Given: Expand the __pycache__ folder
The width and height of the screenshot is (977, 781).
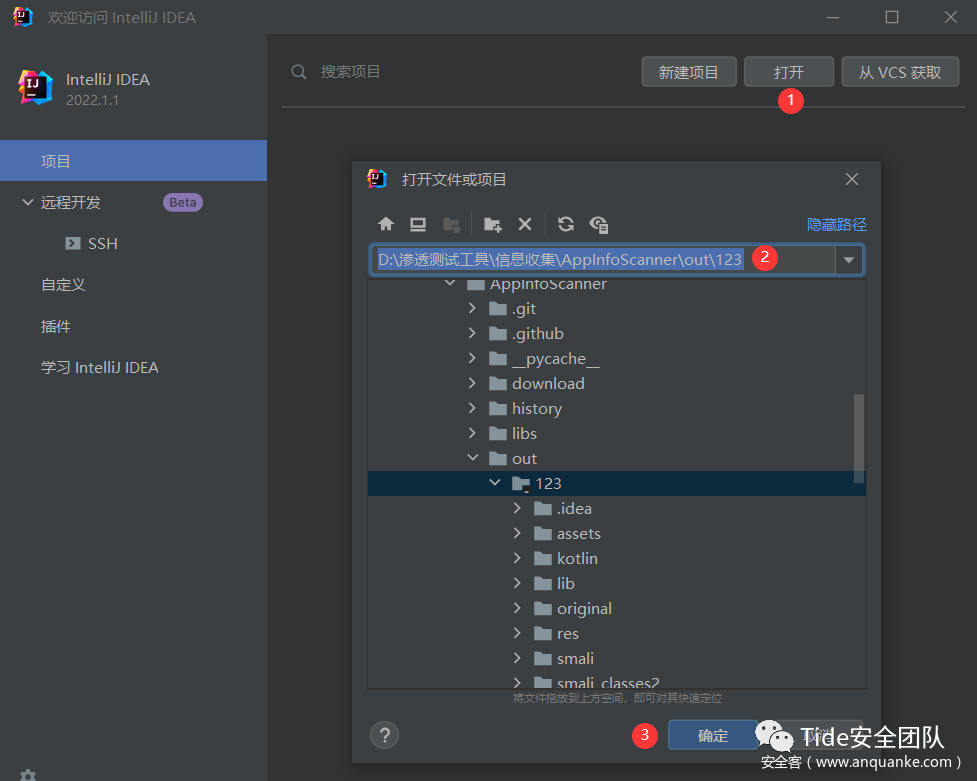Looking at the screenshot, I should [472, 358].
